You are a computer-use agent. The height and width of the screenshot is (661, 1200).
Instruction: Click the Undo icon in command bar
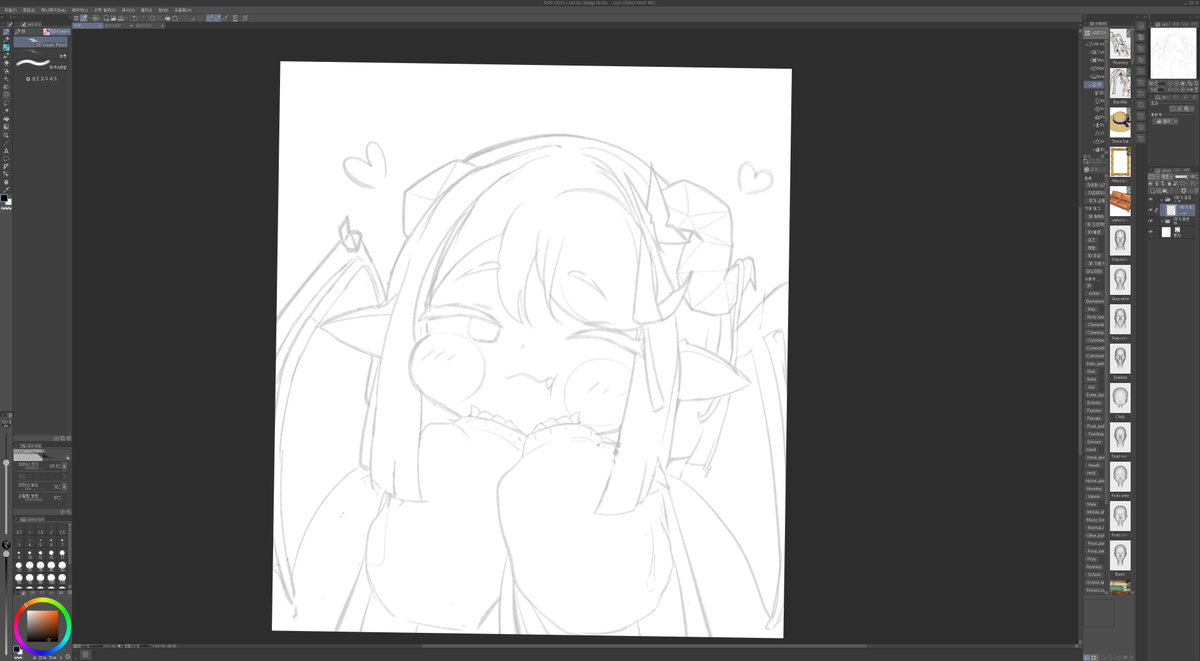coord(134,18)
